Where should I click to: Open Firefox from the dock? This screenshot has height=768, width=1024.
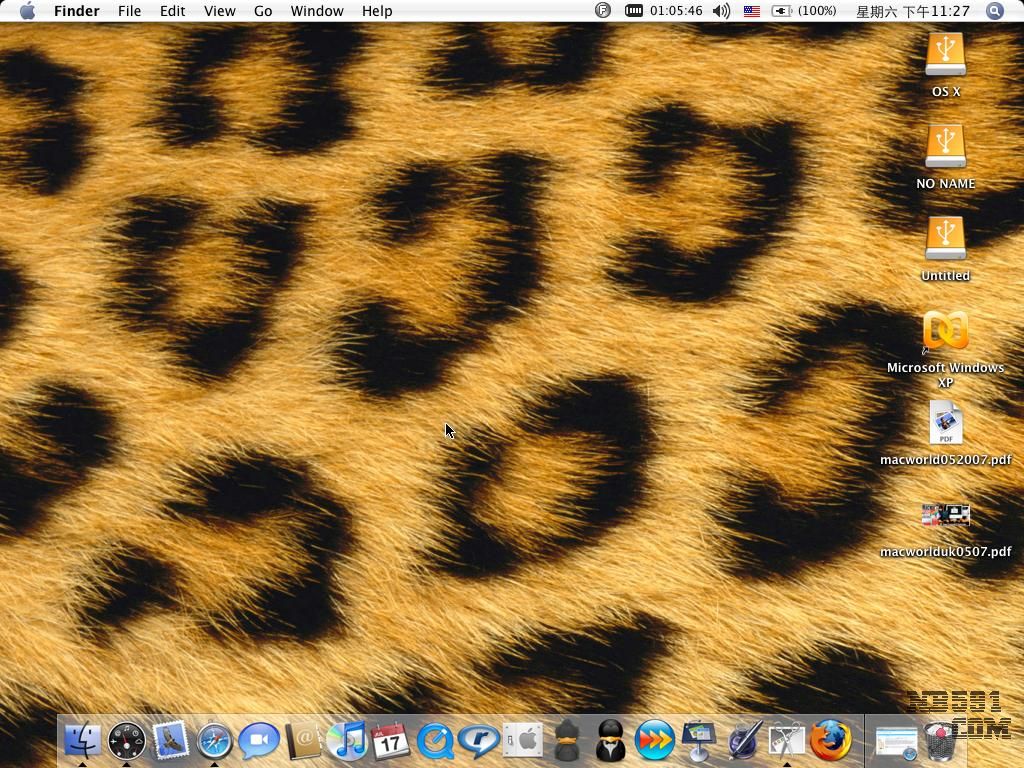click(x=830, y=741)
